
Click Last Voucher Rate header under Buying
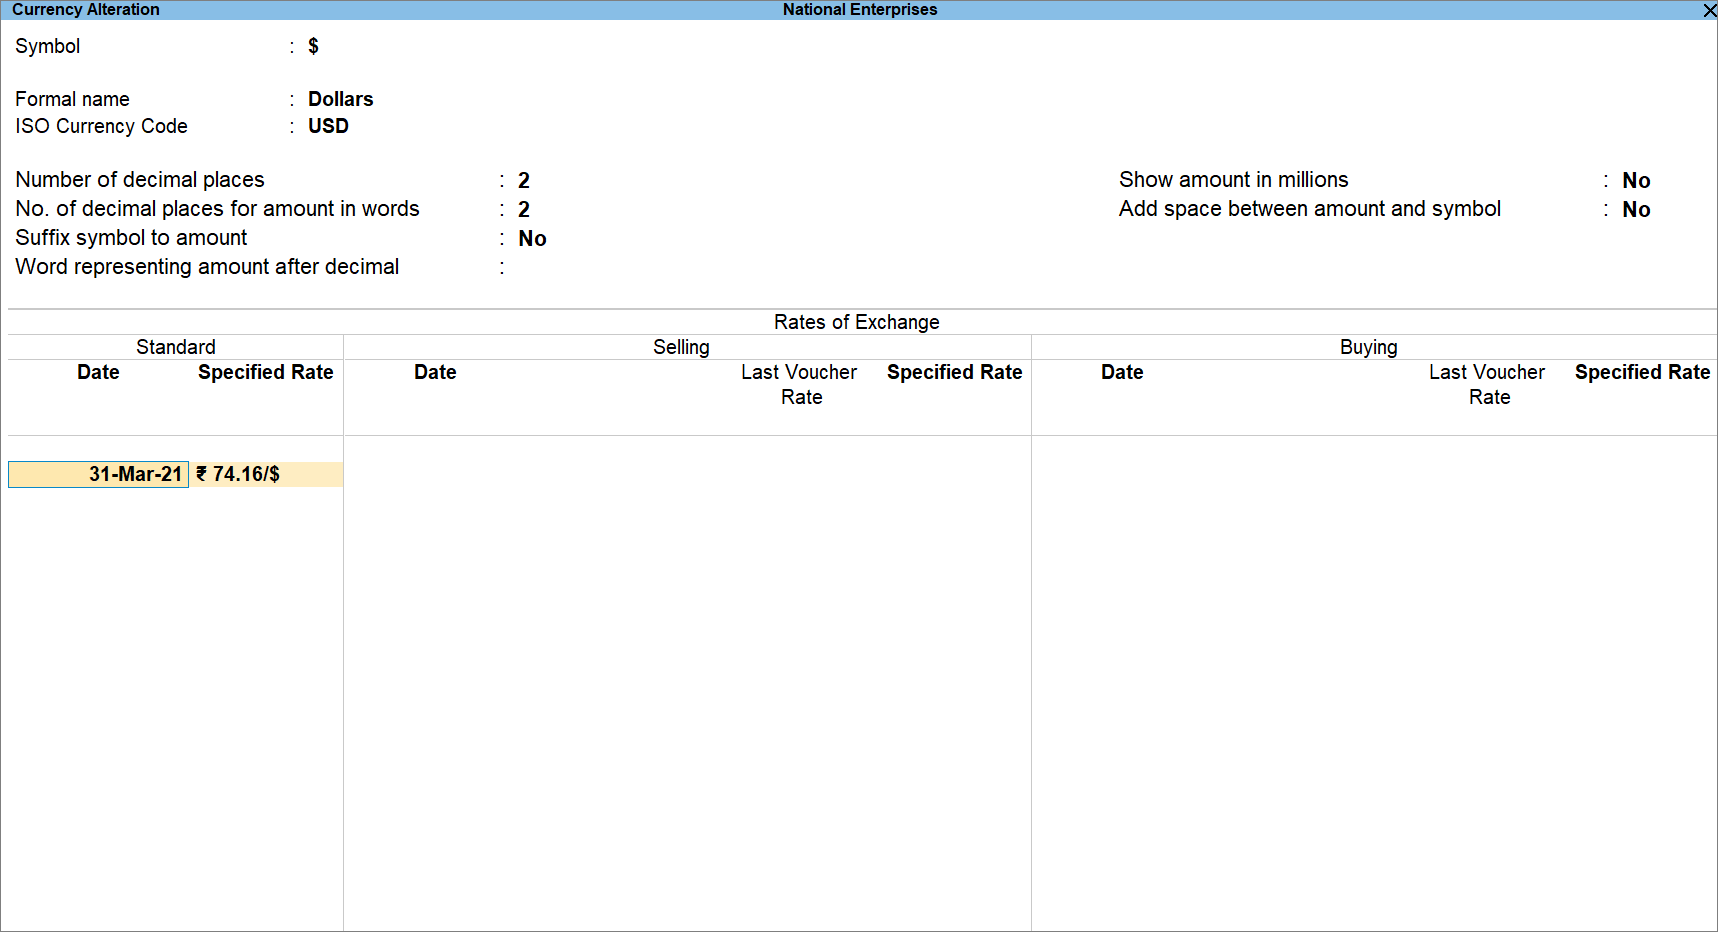1487,384
